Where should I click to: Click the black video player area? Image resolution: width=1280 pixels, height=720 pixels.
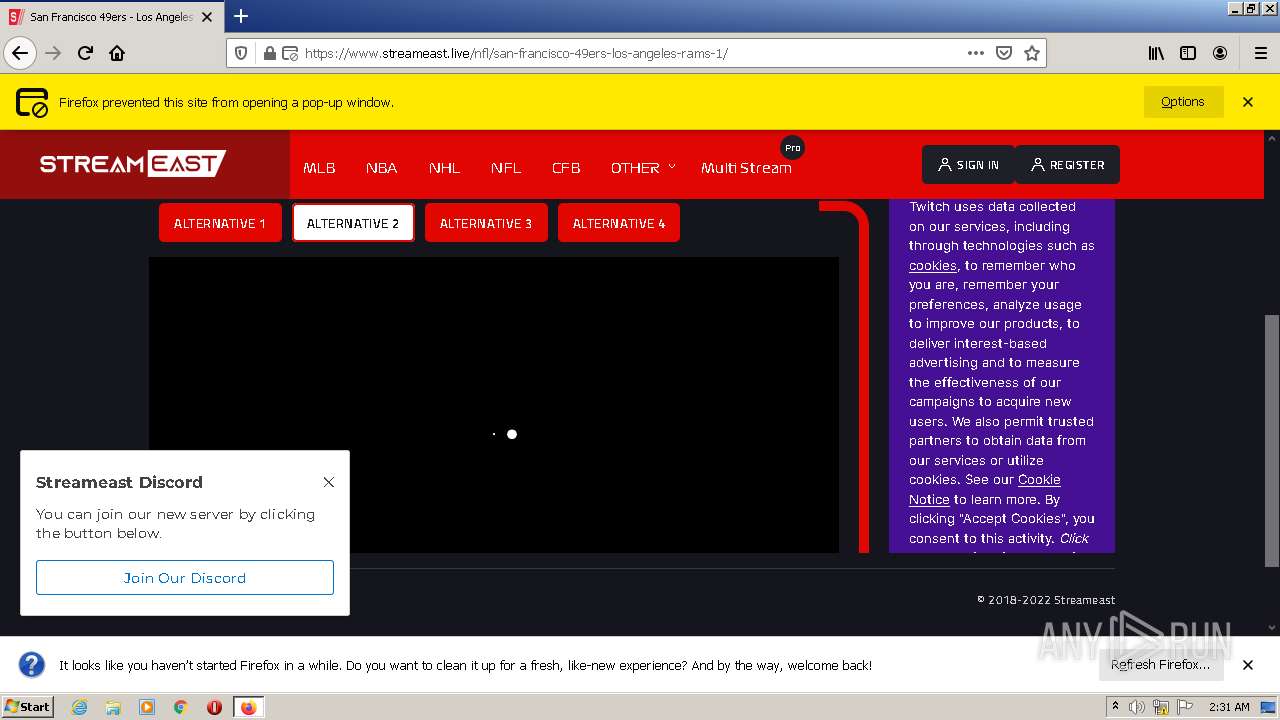click(494, 405)
